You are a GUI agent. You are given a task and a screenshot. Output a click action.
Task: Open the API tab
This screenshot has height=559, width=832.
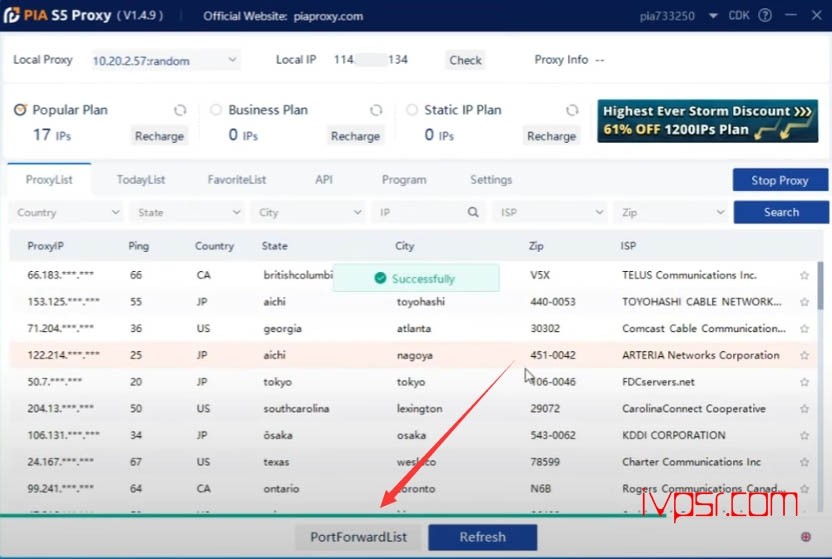coord(324,180)
